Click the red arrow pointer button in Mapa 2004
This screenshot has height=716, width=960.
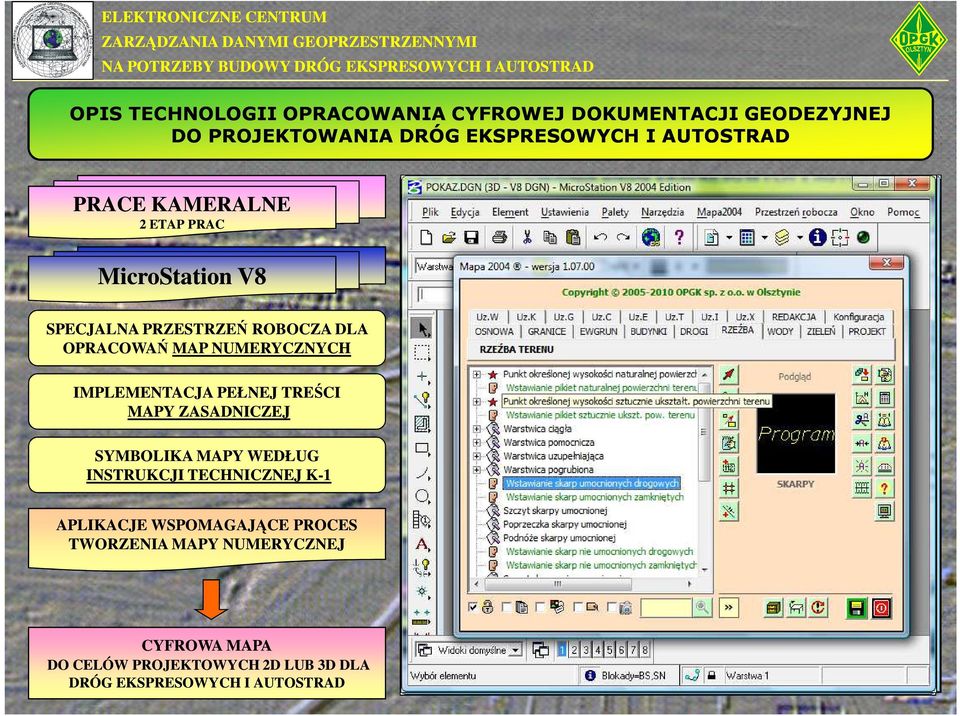coord(729,374)
